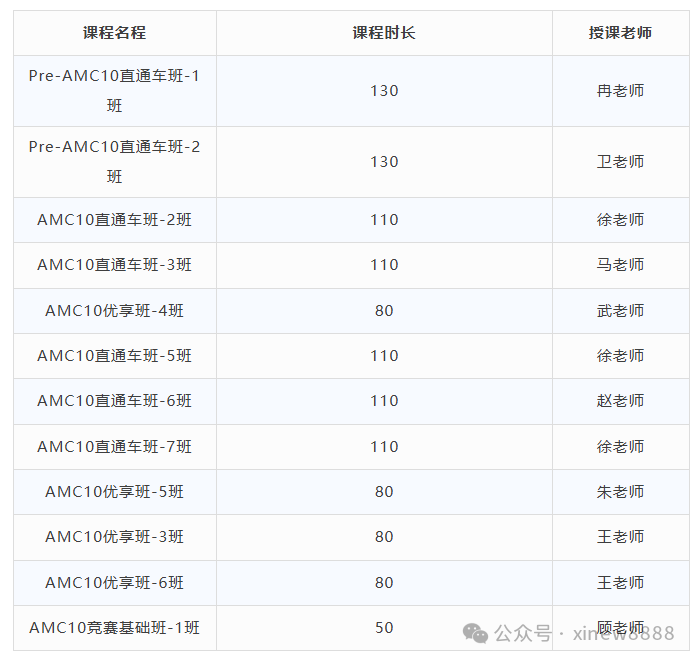This screenshot has width=697, height=661.
Task: Select teacher 武老师 cell
Action: coord(620,311)
